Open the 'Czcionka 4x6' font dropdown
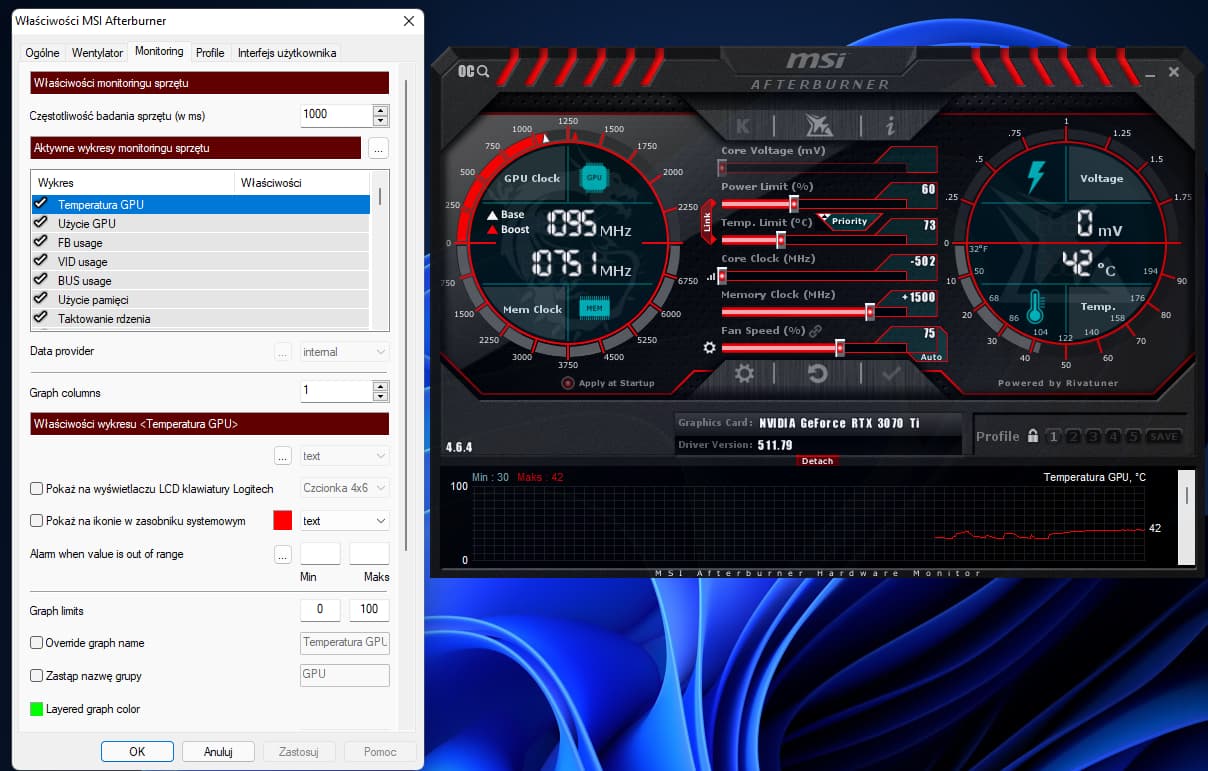This screenshot has height=771, width=1208. (x=345, y=488)
